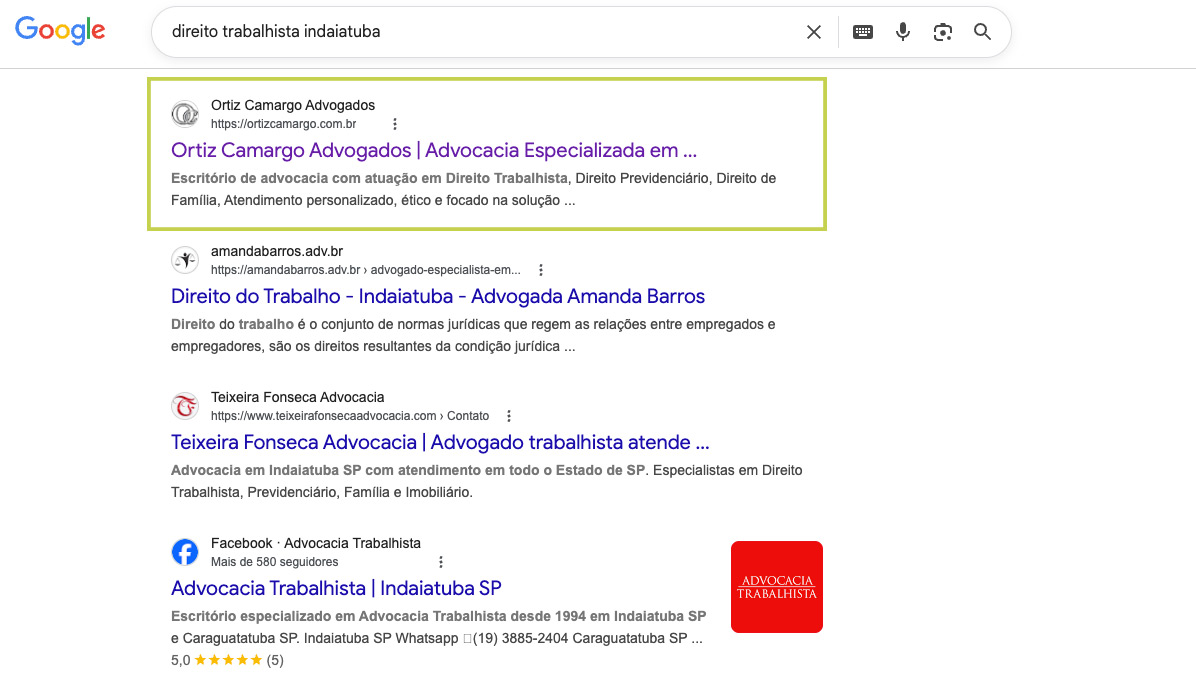Image resolution: width=1196 pixels, height=673 pixels.
Task: Click the red Advocacia Trabalhista thumbnail
Action: pos(776,587)
